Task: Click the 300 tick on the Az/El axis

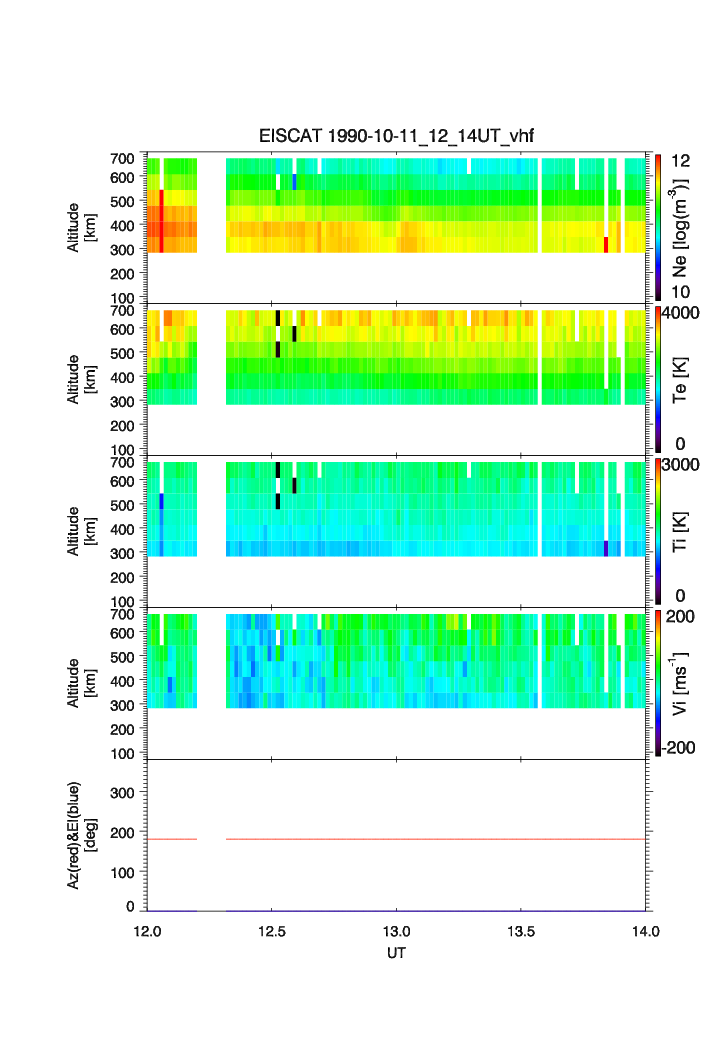Action: coord(122,793)
